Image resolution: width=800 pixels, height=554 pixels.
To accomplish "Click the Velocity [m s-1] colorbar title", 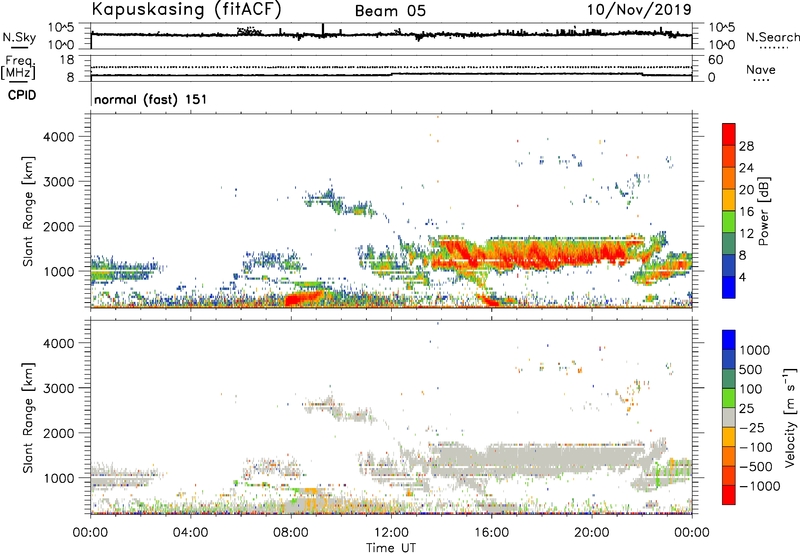I will (790, 417).
